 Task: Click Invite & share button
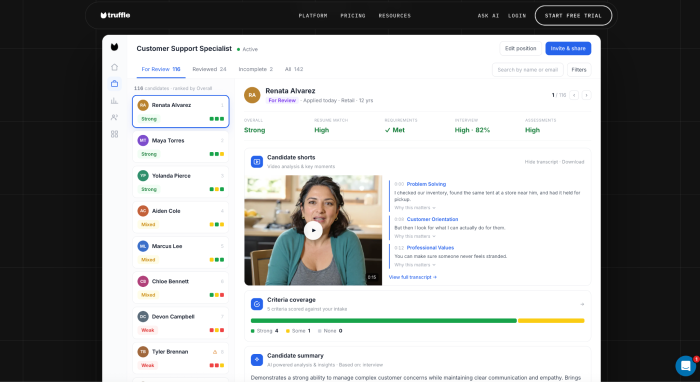pyautogui.click(x=568, y=48)
